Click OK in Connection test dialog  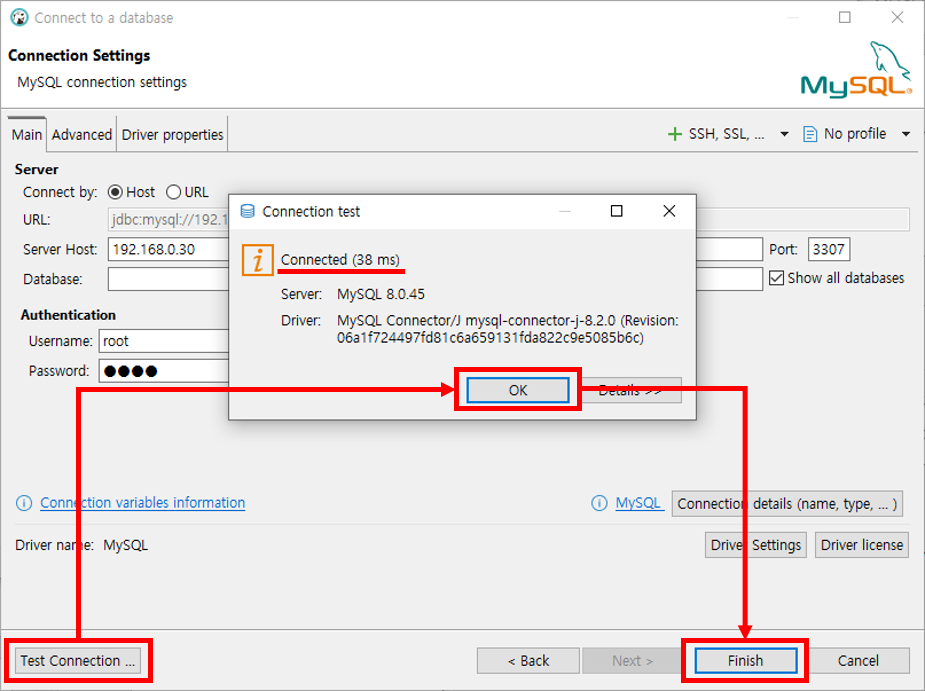pyautogui.click(x=518, y=390)
